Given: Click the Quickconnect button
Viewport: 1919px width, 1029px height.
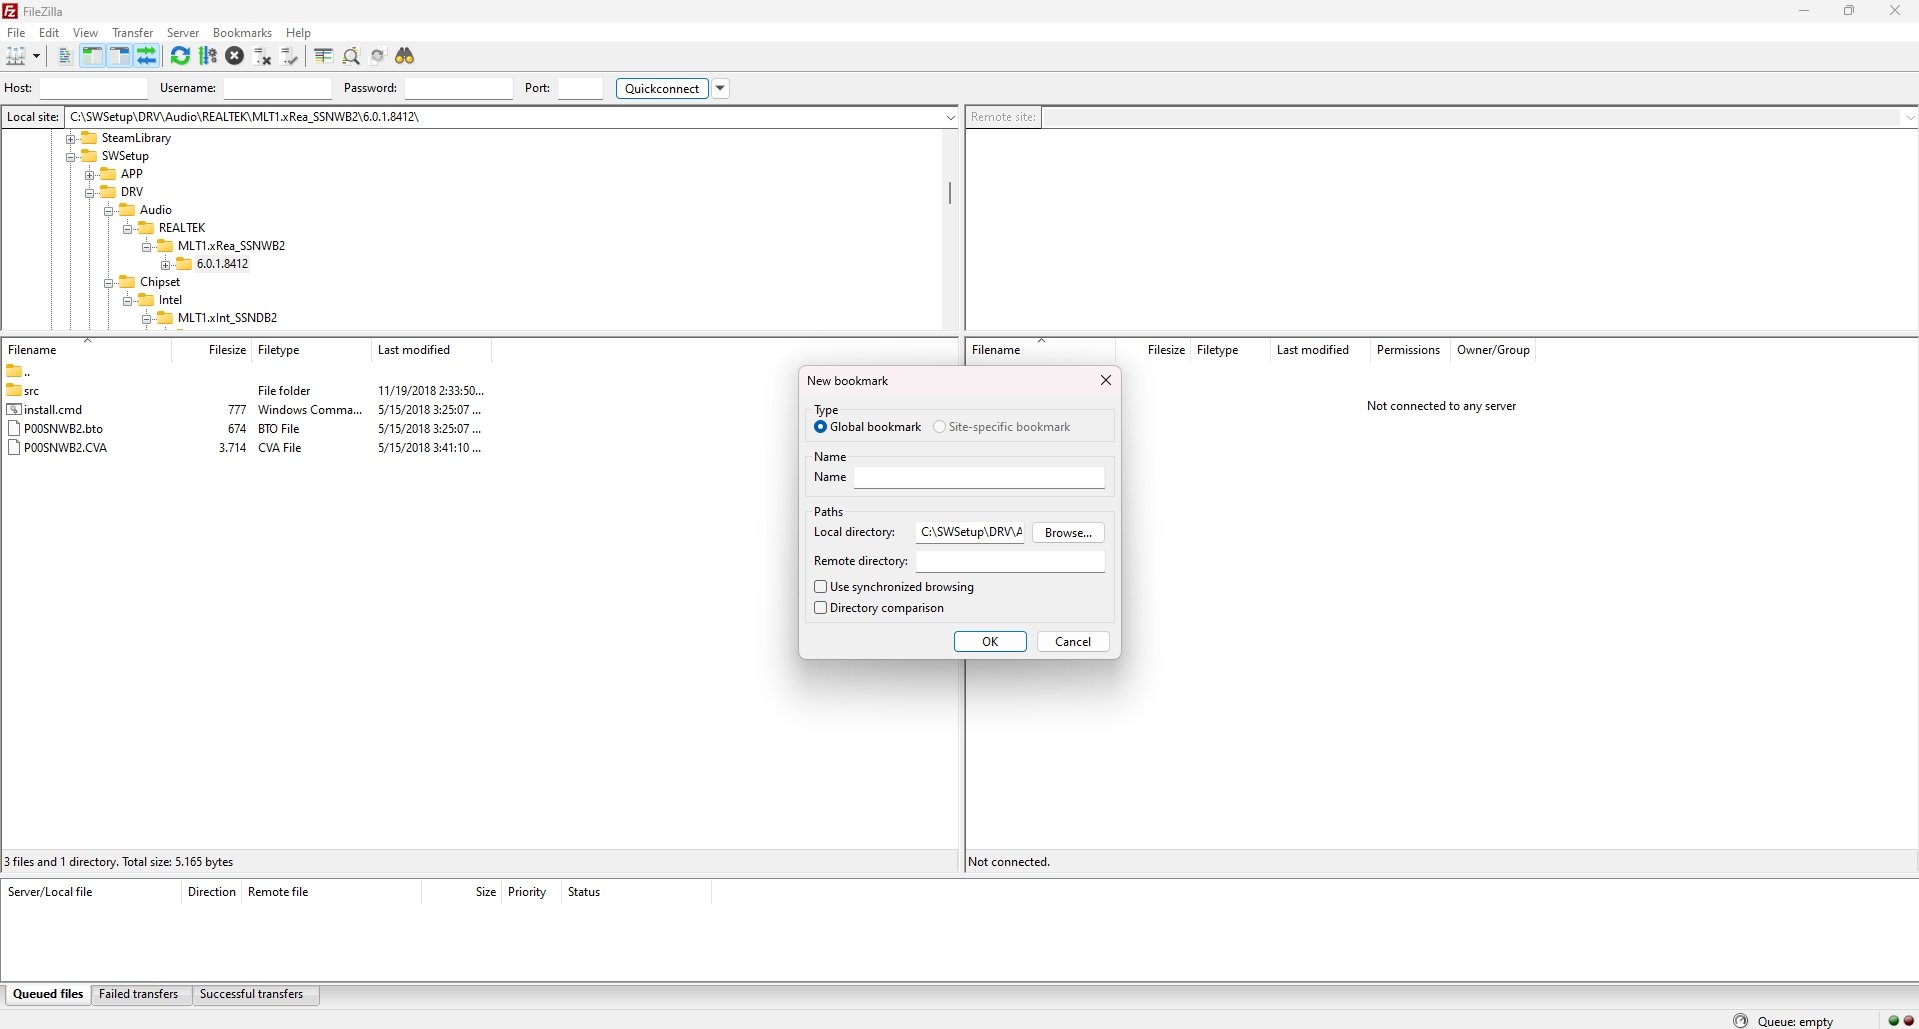Looking at the screenshot, I should coord(662,88).
